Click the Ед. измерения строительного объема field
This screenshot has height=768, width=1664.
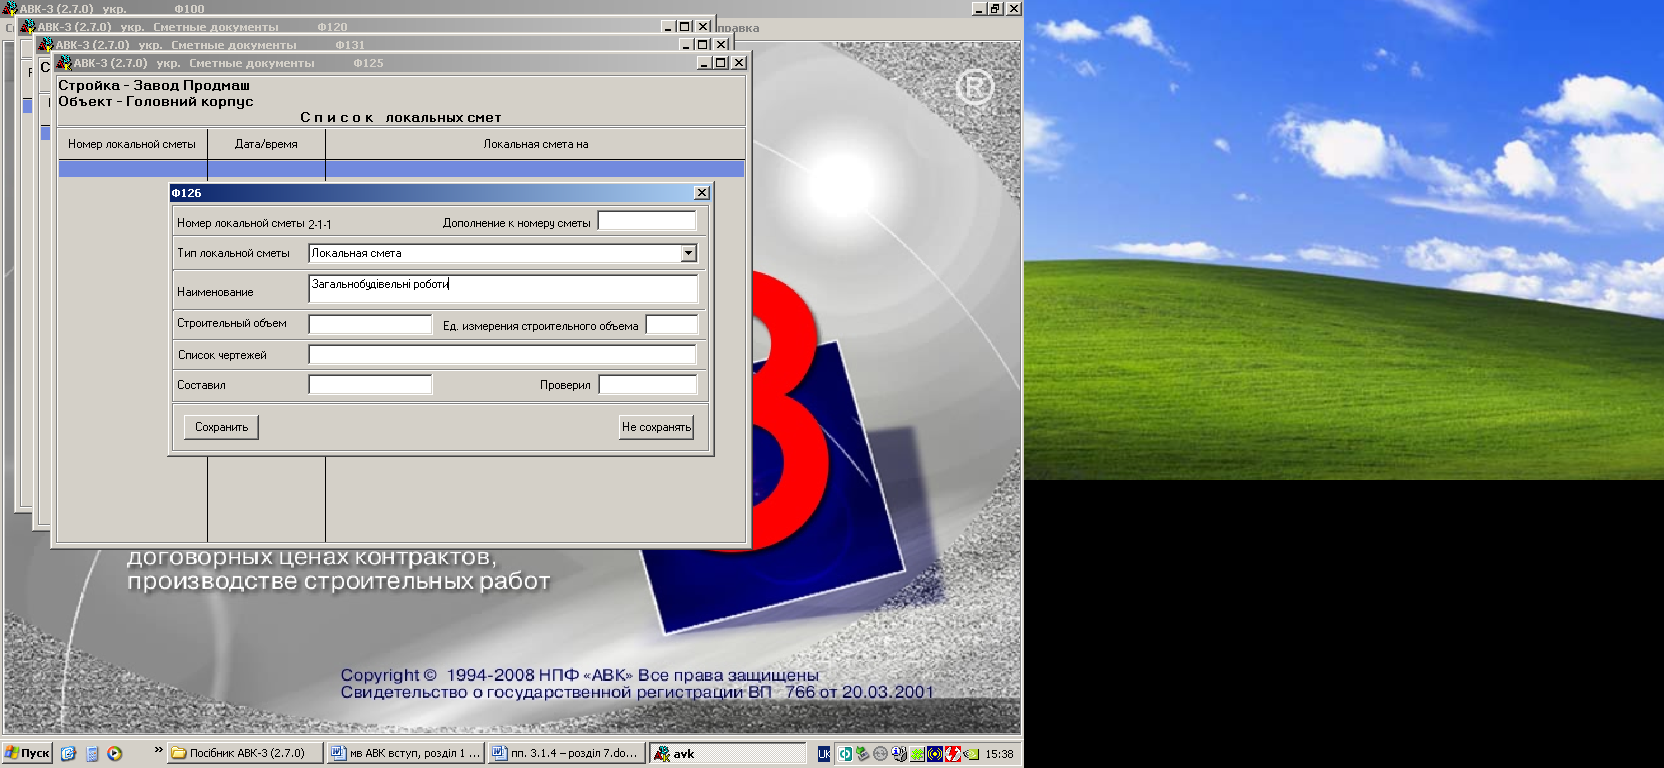(671, 324)
